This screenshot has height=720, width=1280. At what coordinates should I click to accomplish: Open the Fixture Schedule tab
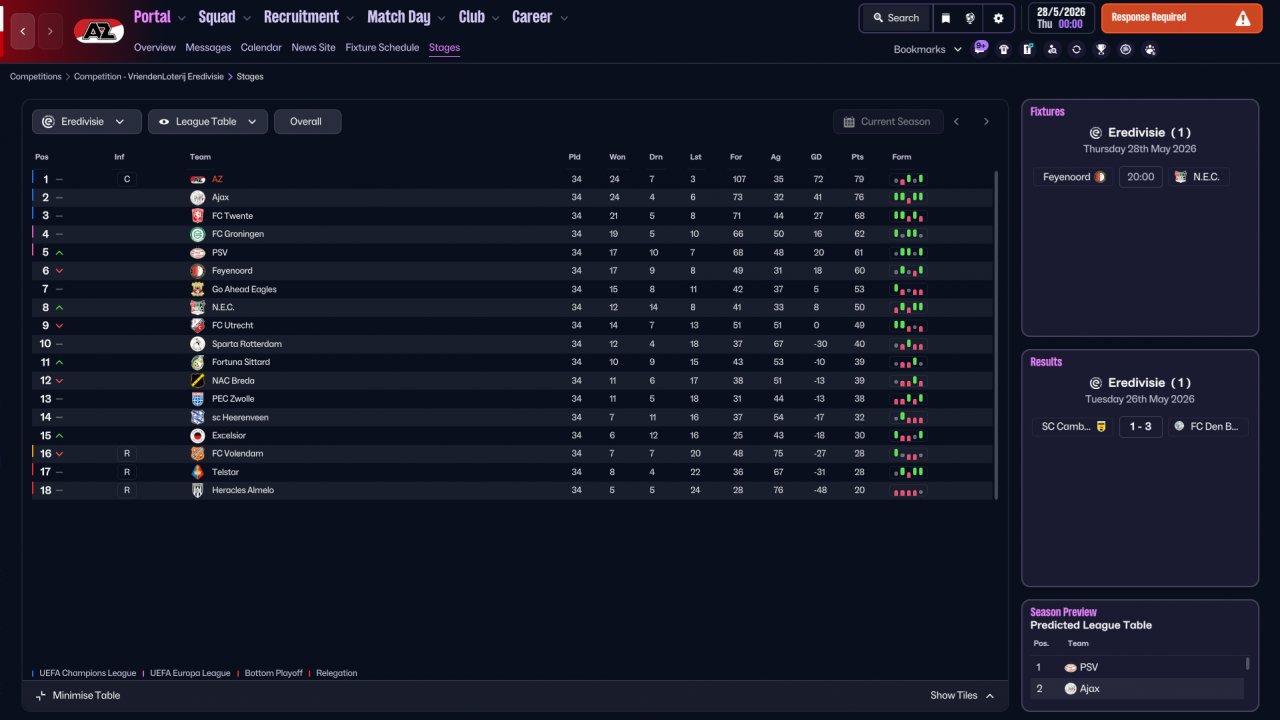tap(382, 47)
